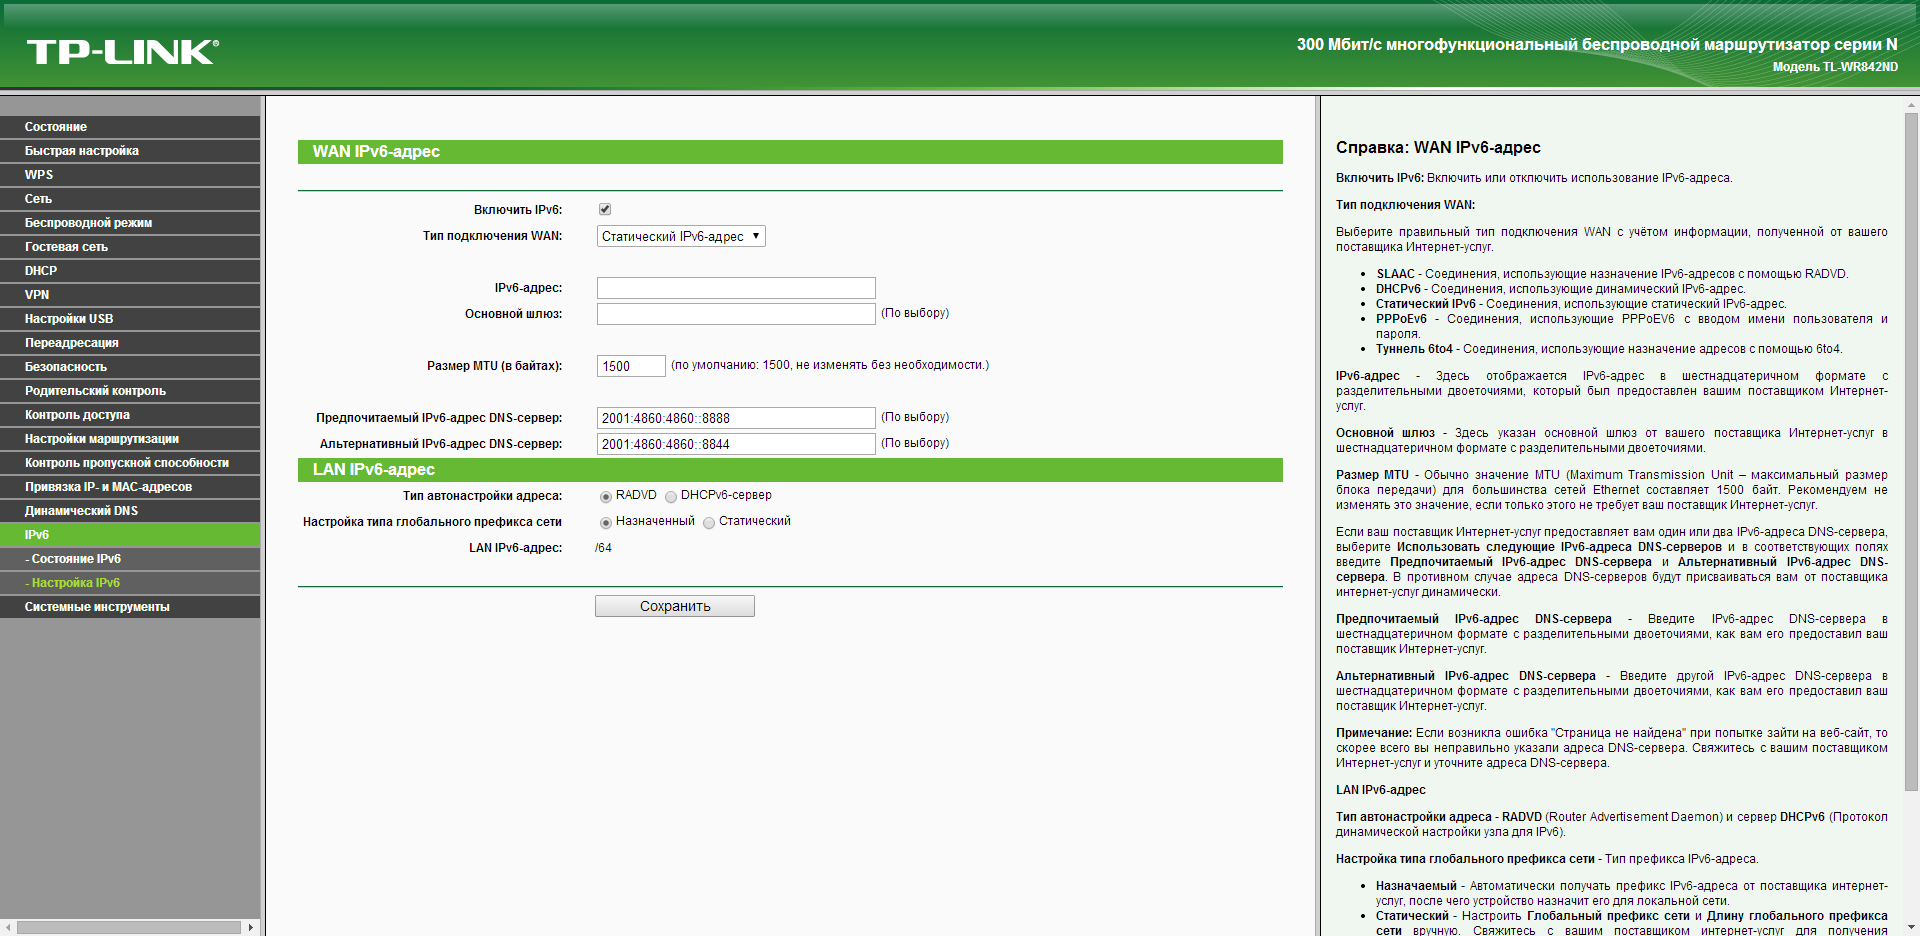Open Системные инструменты section
The width and height of the screenshot is (1920, 936).
pyautogui.click(x=130, y=607)
